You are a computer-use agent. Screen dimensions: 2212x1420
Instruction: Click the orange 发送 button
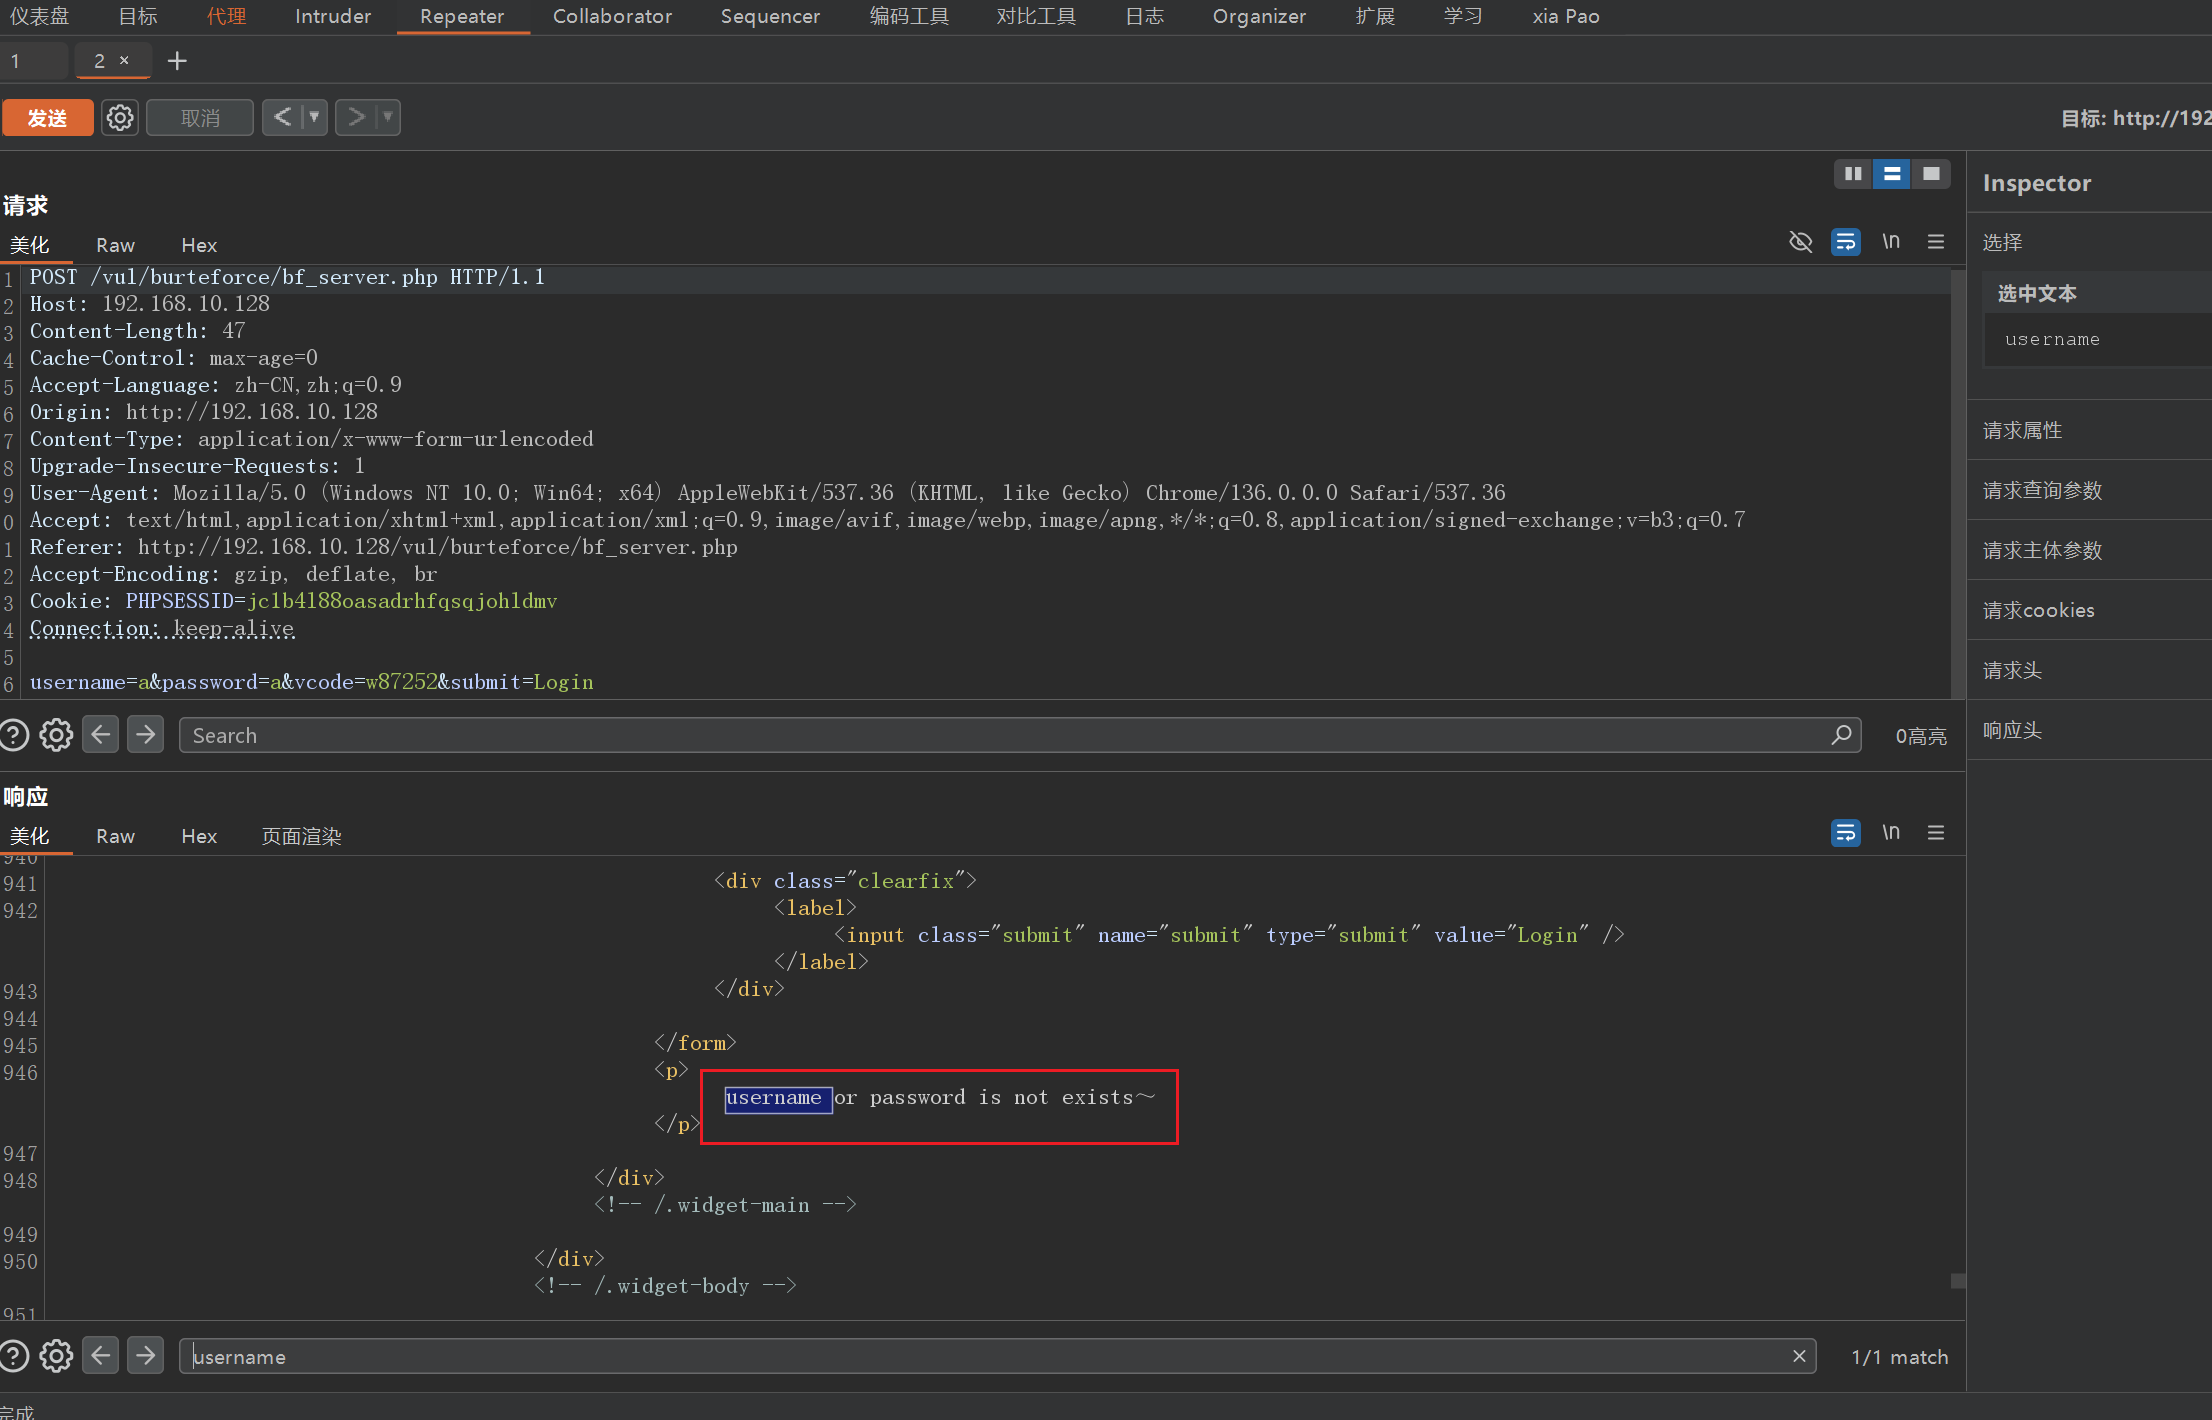coord(47,118)
